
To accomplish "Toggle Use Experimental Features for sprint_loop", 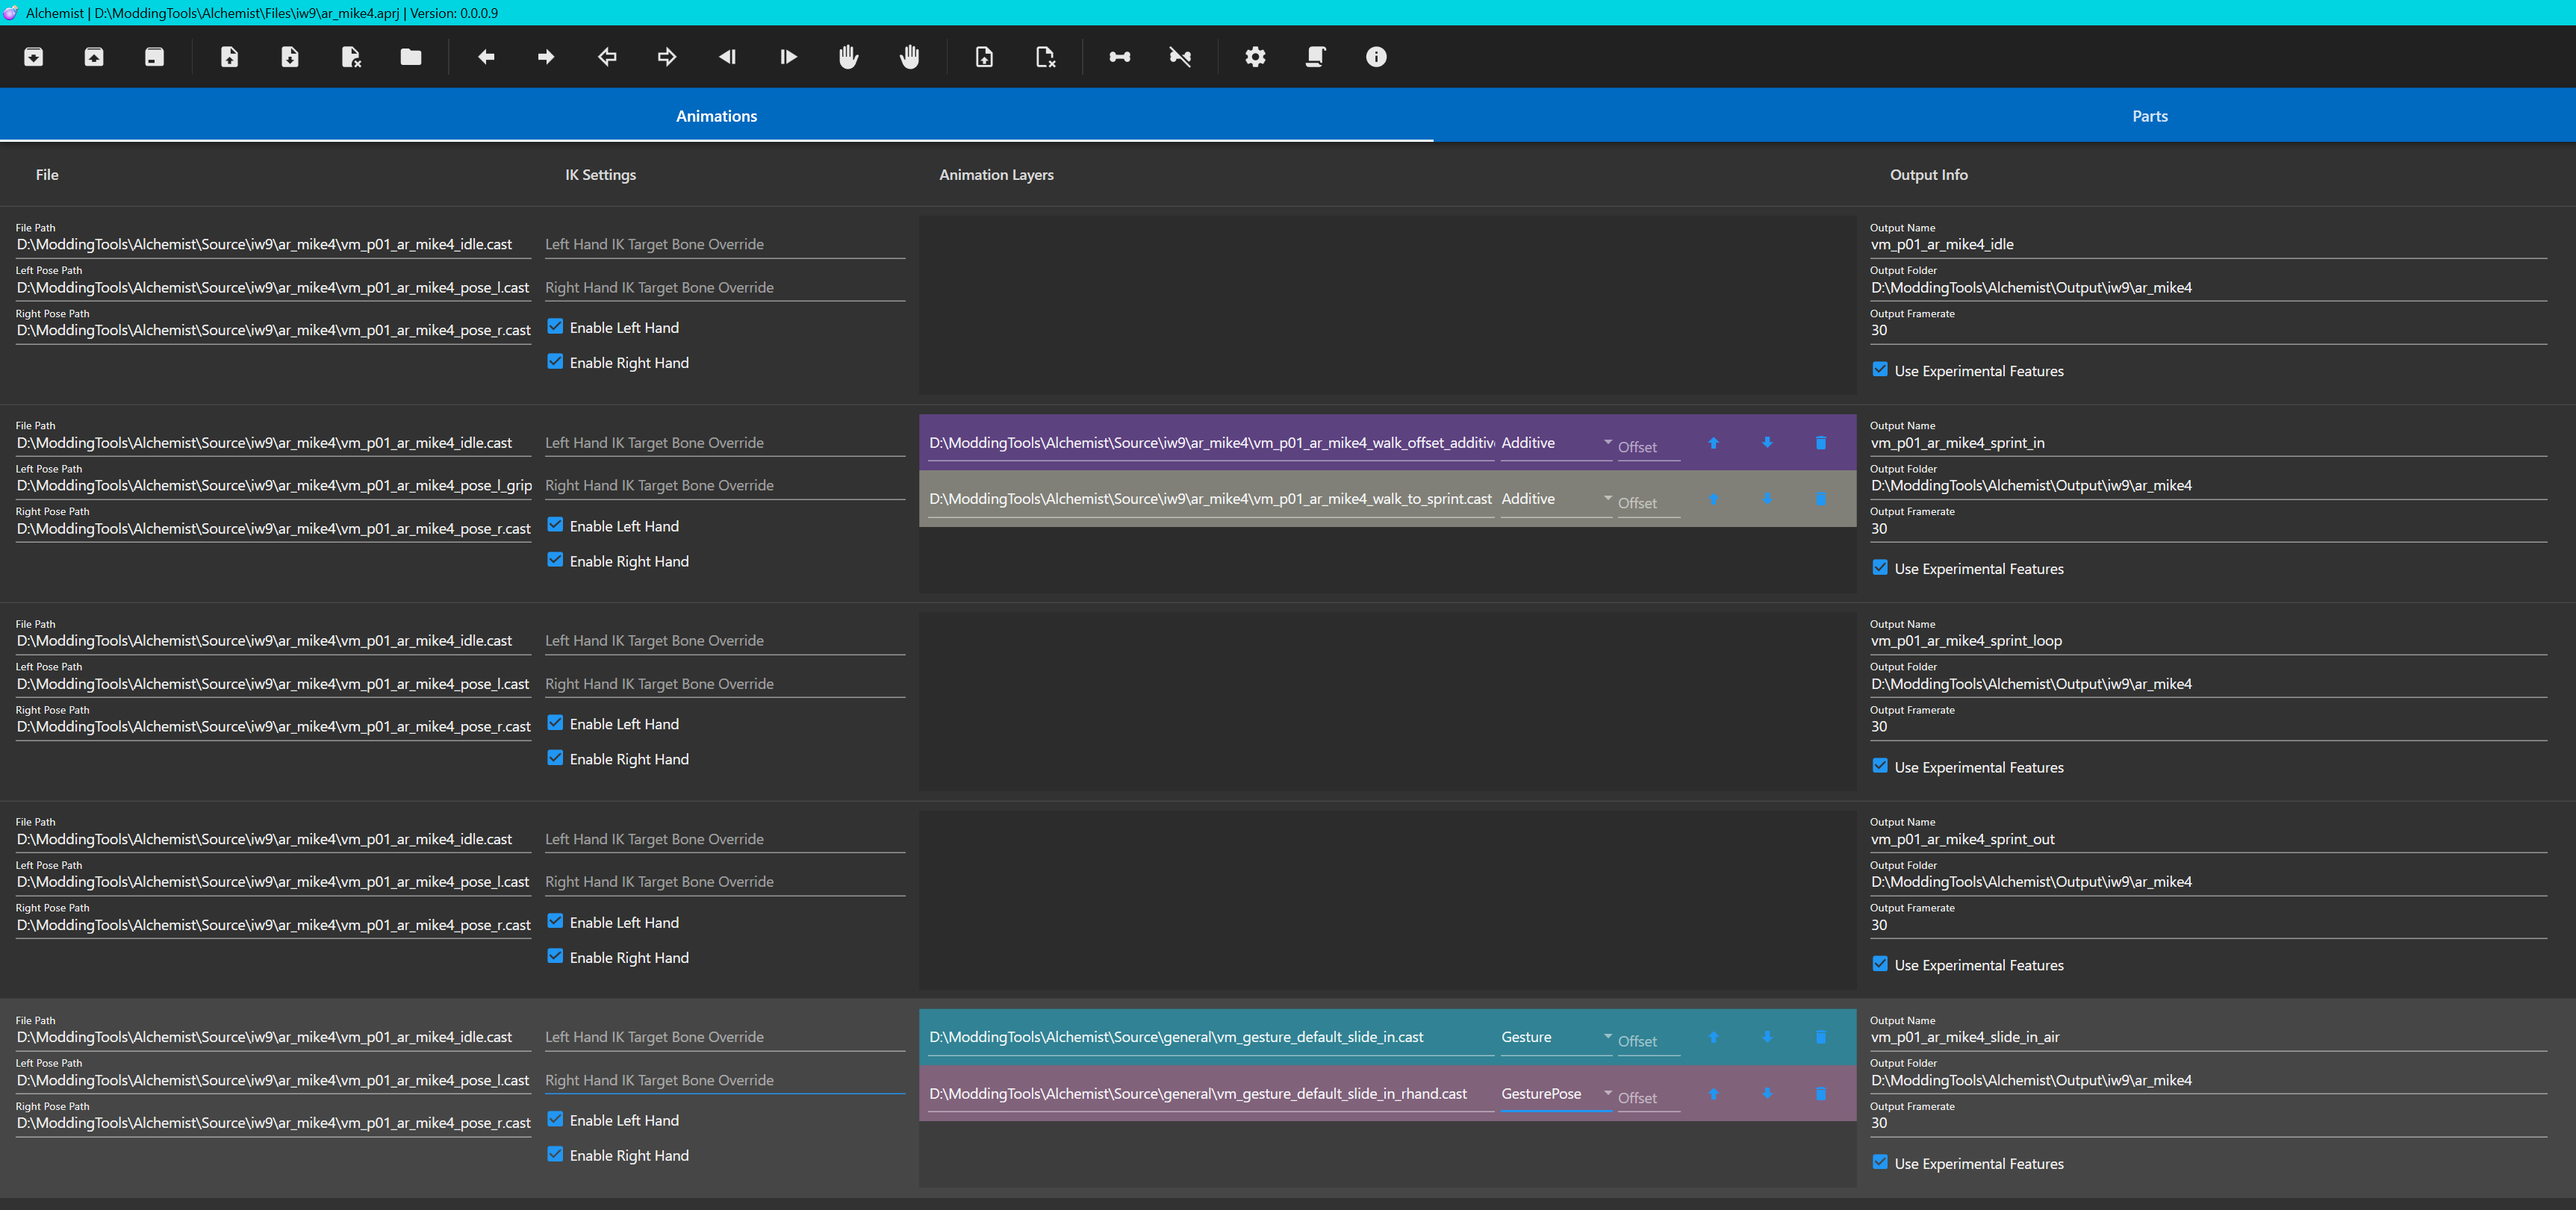I will coord(1880,766).
